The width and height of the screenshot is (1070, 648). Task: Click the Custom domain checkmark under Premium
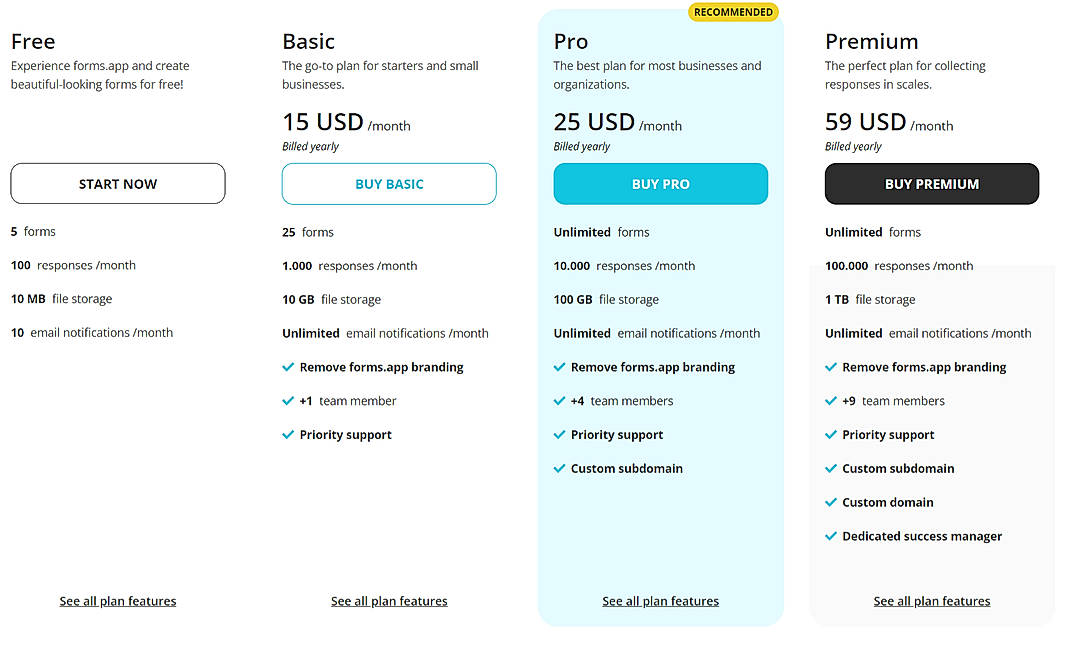(x=831, y=502)
